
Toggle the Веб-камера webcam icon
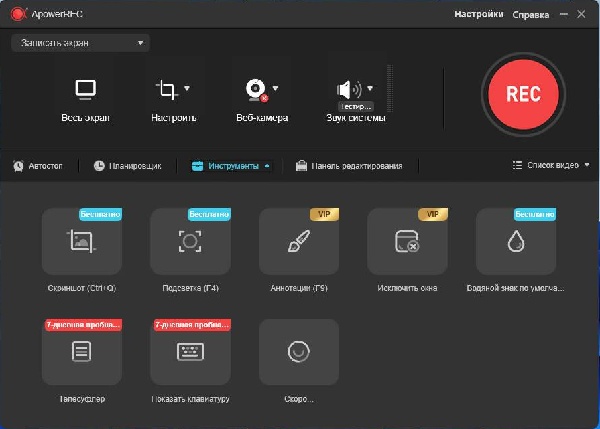pyautogui.click(x=256, y=90)
